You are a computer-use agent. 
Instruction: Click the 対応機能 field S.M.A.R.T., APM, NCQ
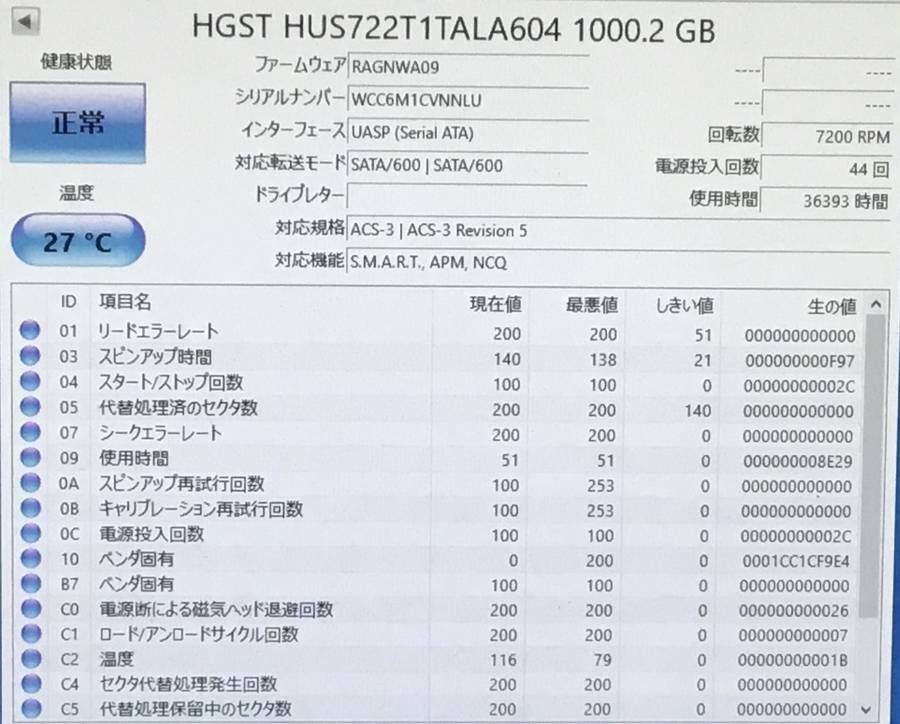[618, 262]
